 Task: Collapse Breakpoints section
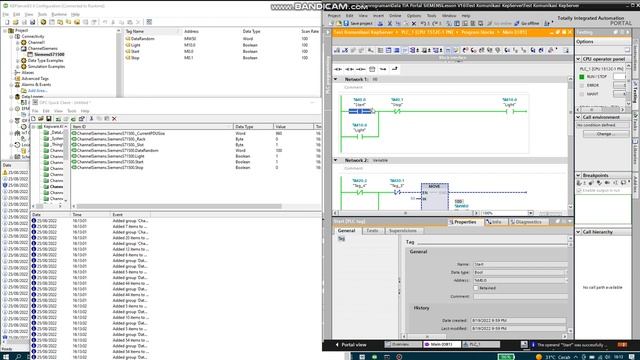click(x=578, y=175)
